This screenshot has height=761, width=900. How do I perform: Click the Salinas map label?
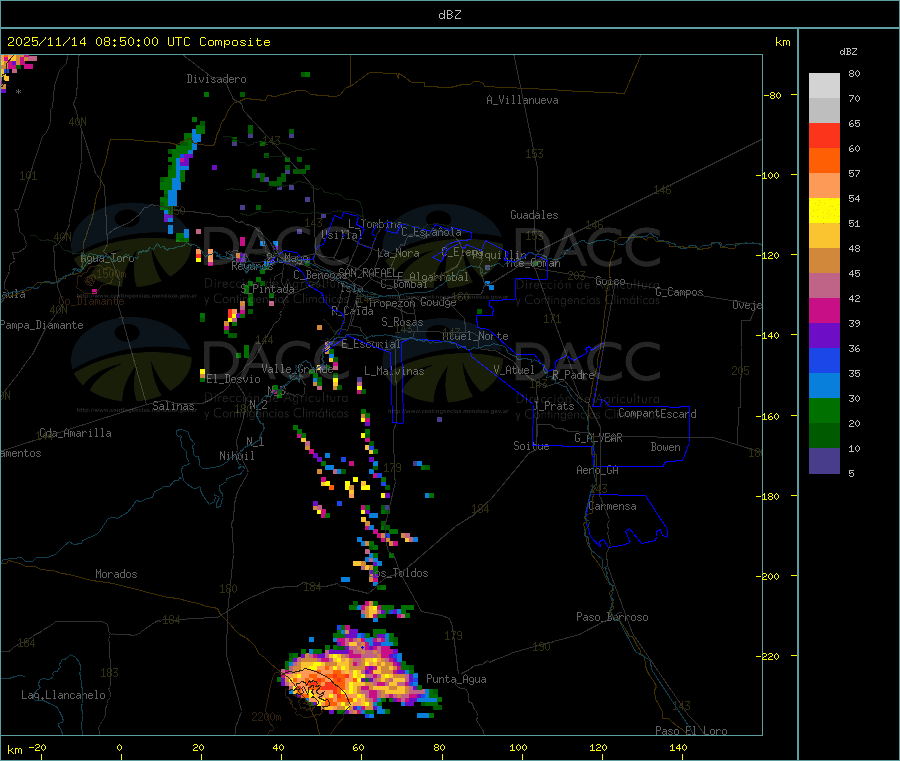point(173,406)
